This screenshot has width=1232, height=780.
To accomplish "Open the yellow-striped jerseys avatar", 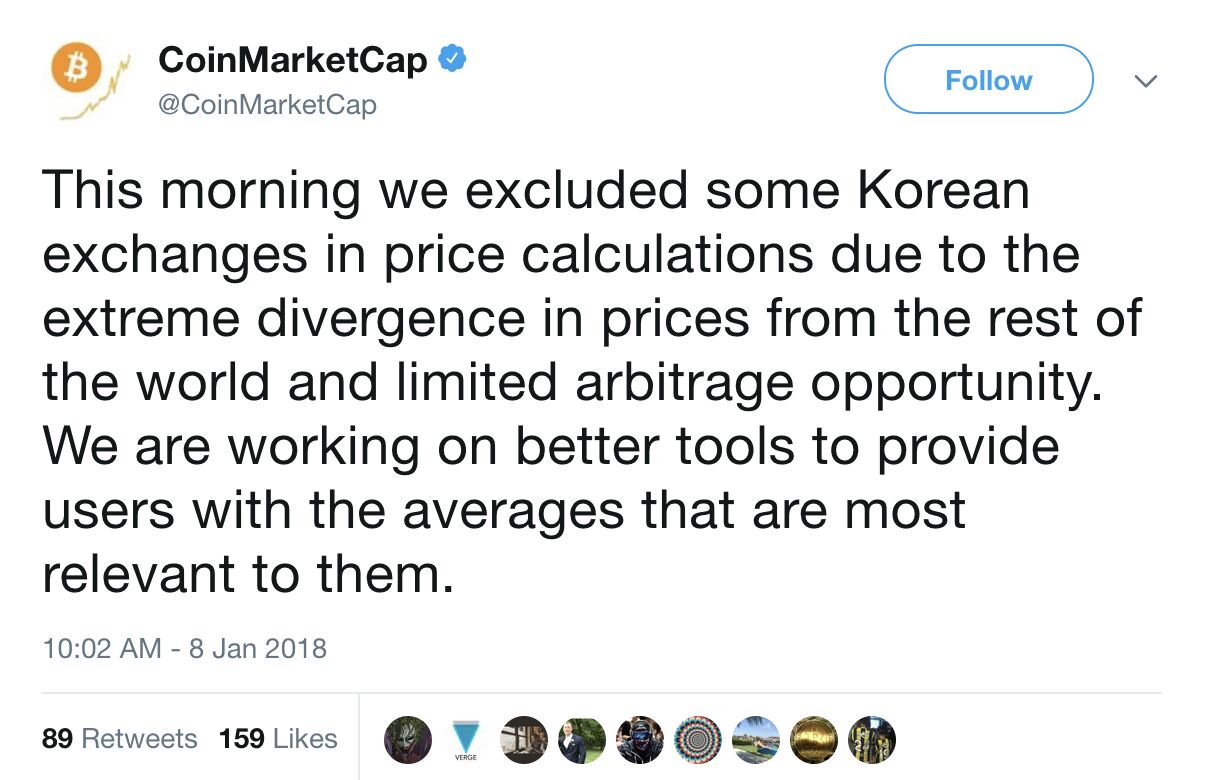I will (872, 739).
